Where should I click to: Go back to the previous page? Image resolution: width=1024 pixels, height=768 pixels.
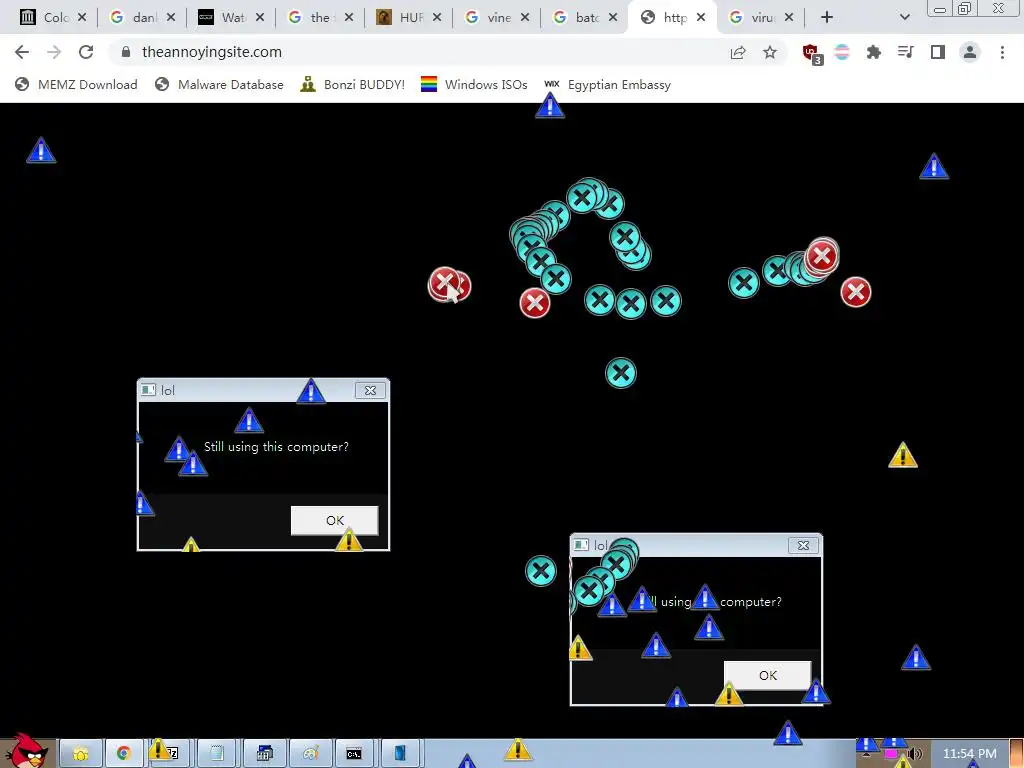(22, 52)
